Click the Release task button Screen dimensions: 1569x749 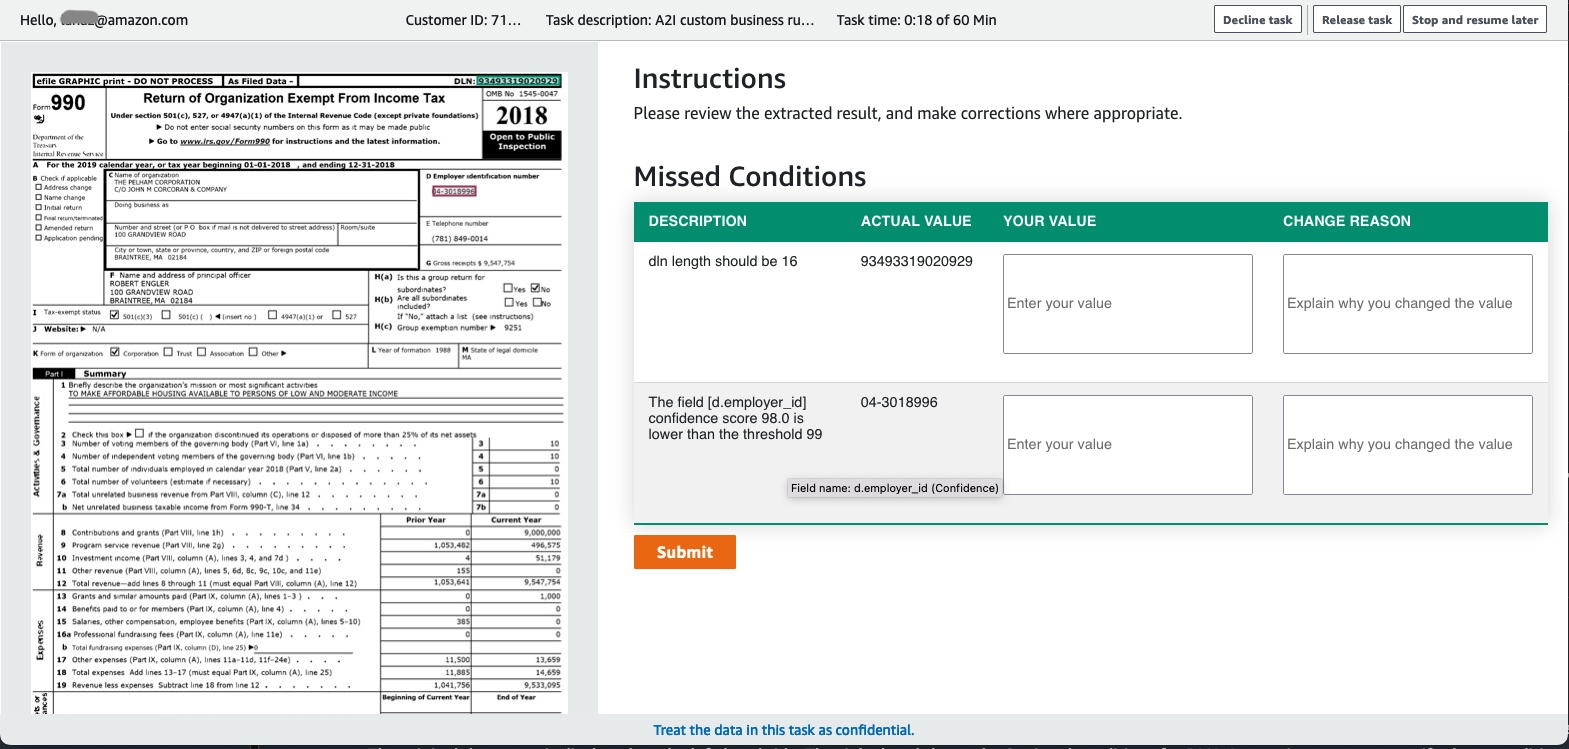coord(1356,20)
